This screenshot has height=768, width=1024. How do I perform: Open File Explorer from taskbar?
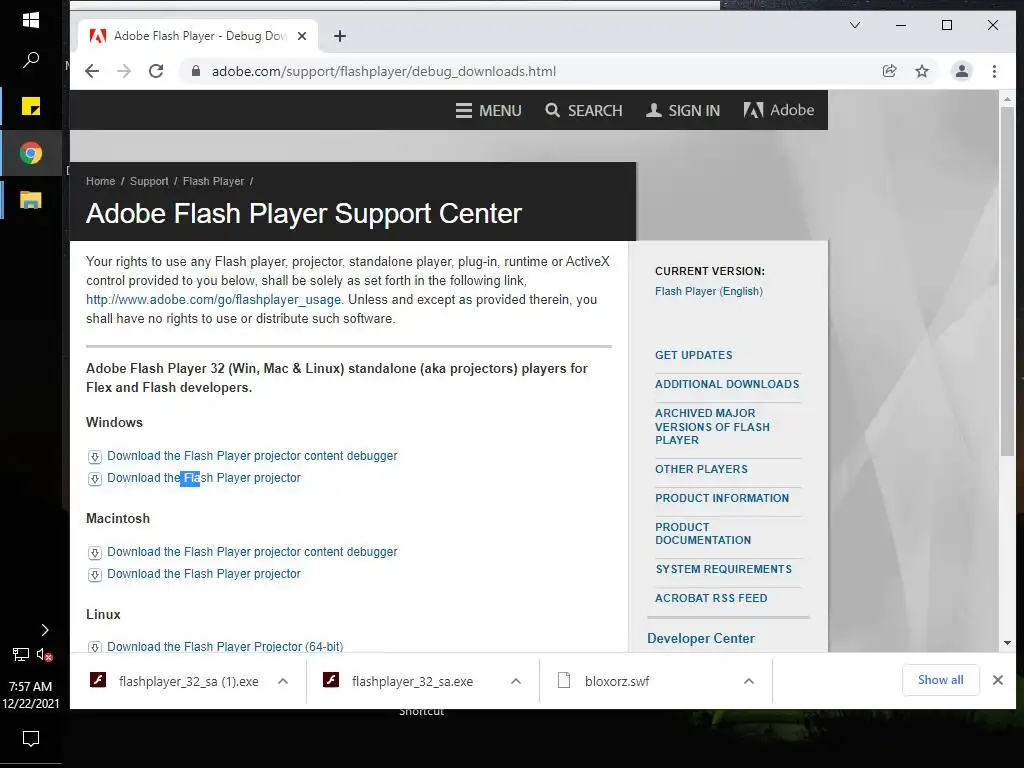click(x=31, y=200)
